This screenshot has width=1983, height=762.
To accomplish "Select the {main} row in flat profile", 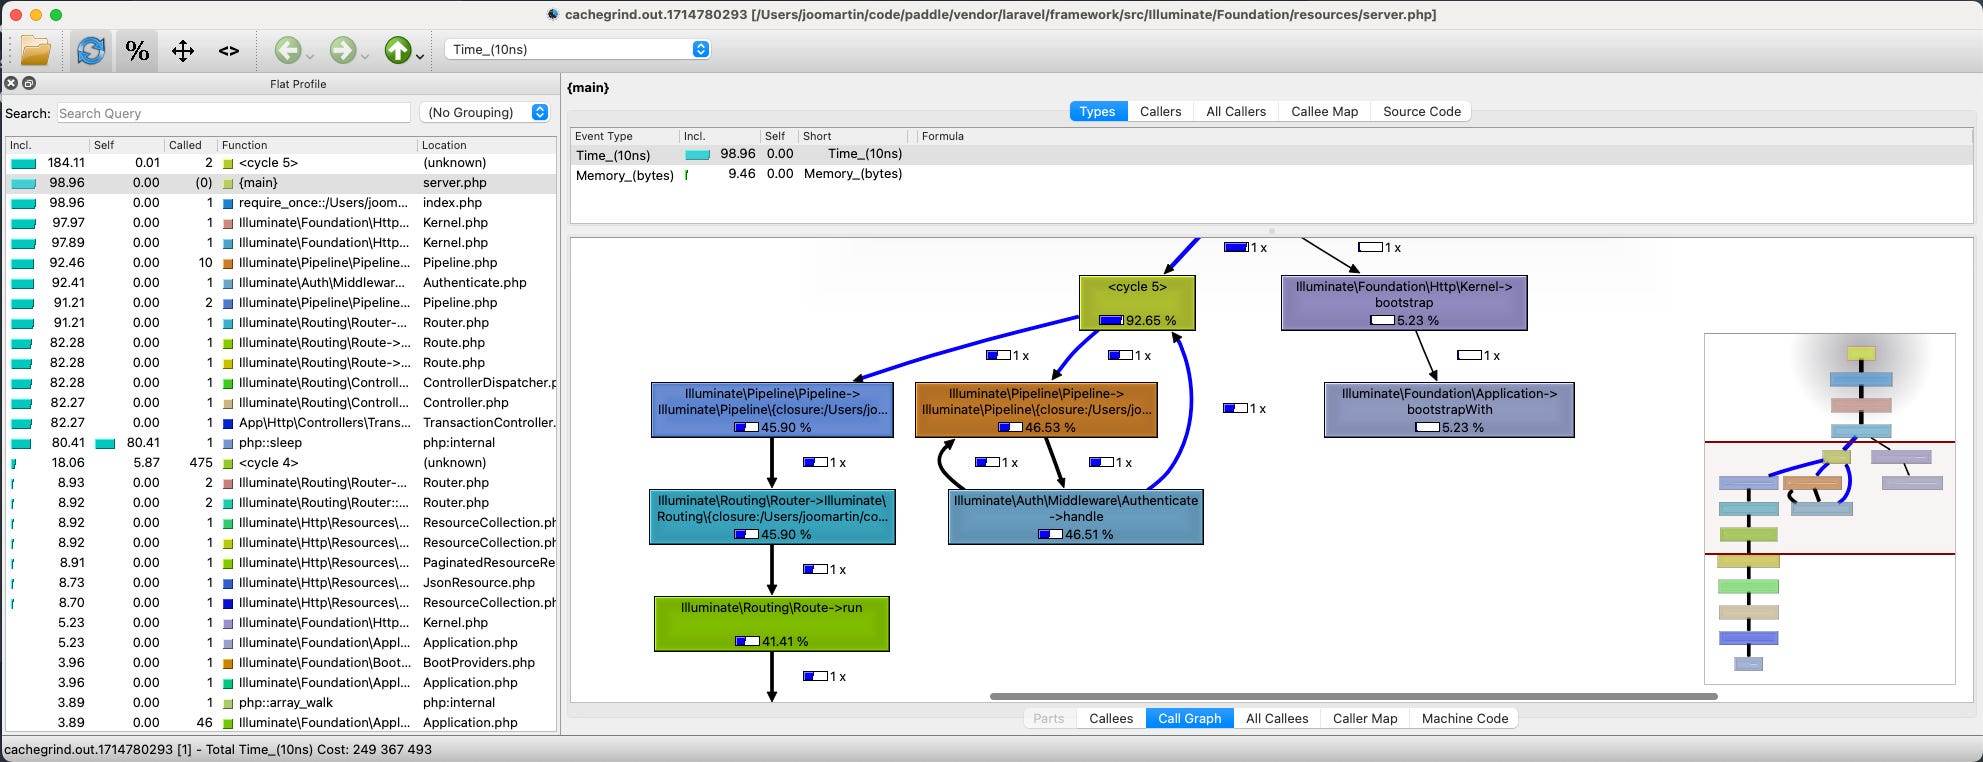I will (x=281, y=183).
